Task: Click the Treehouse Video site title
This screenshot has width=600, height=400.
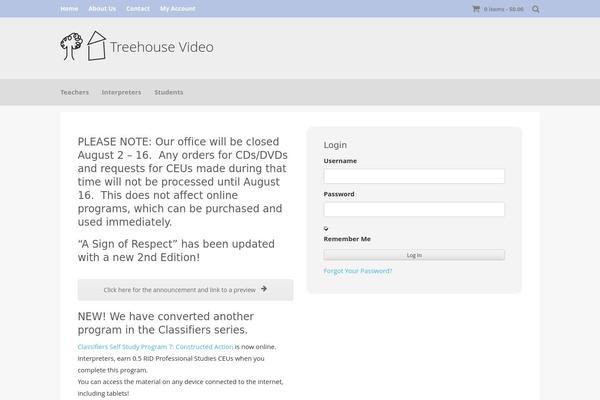Action: coord(162,47)
